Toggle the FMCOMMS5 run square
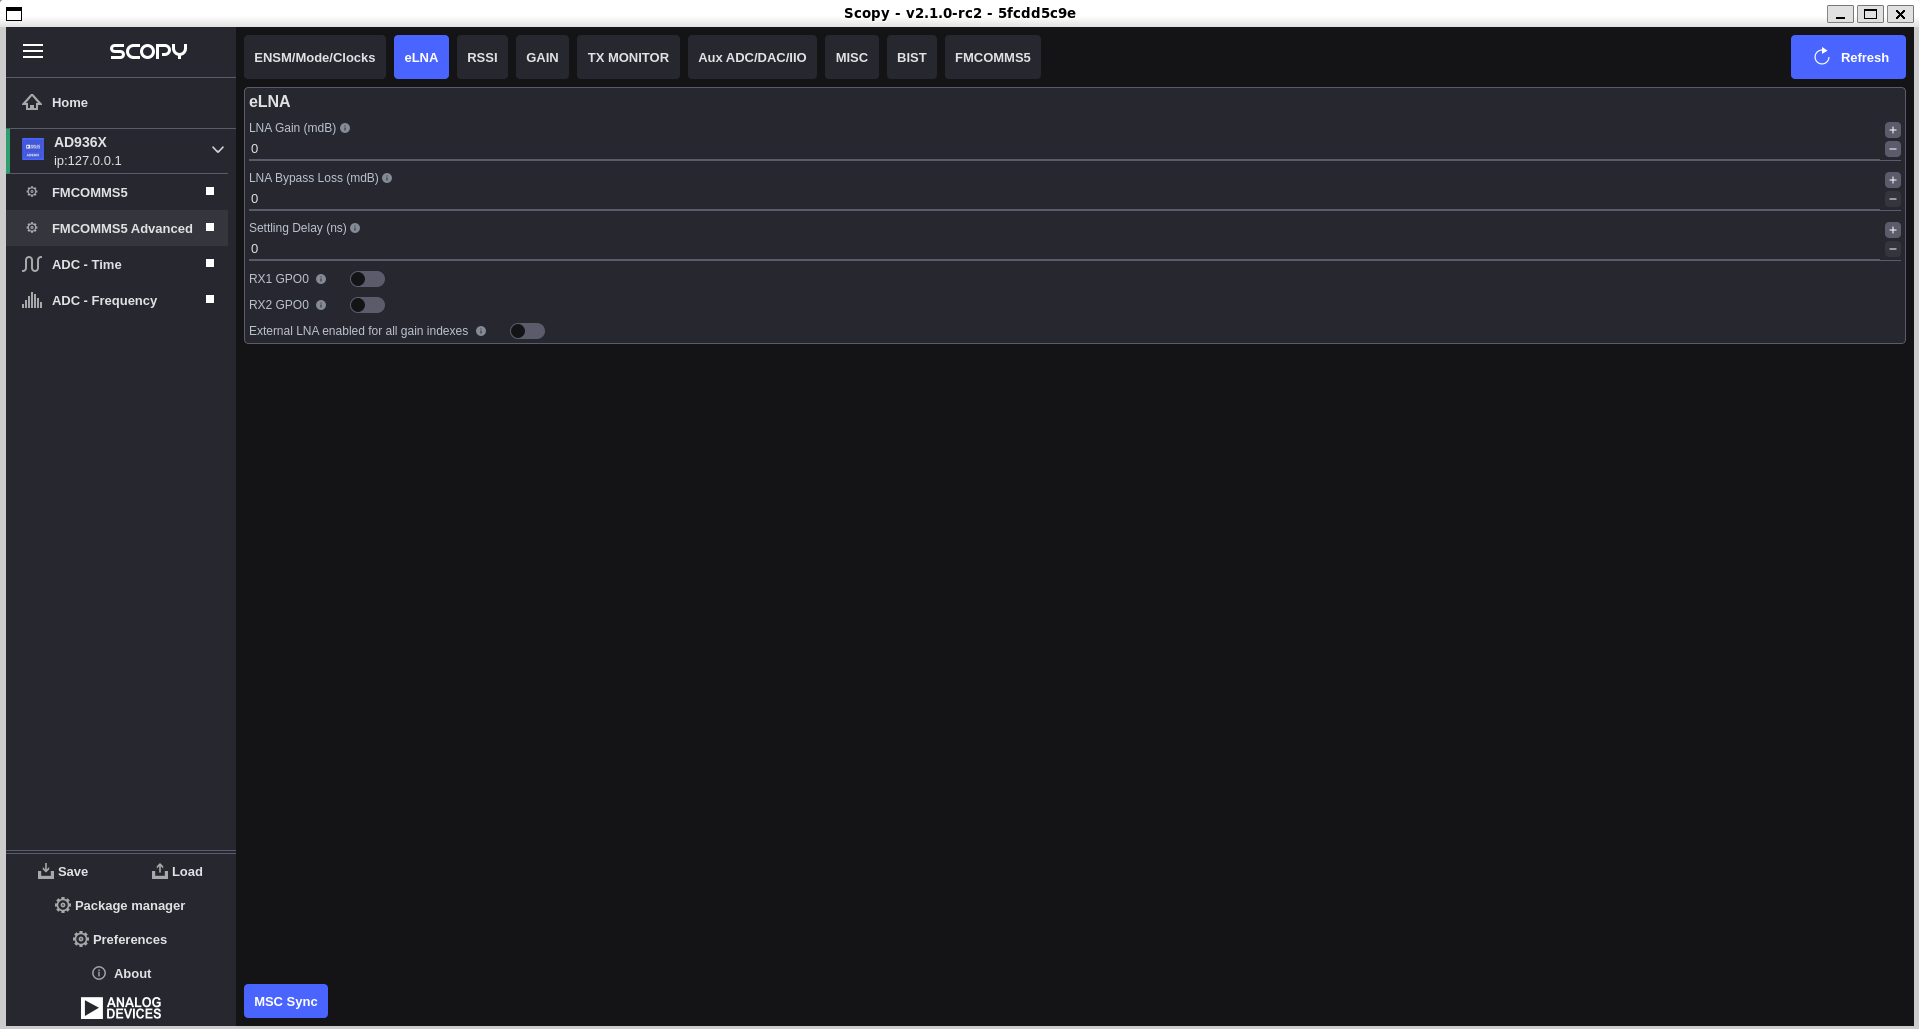The image size is (1919, 1029). [210, 191]
